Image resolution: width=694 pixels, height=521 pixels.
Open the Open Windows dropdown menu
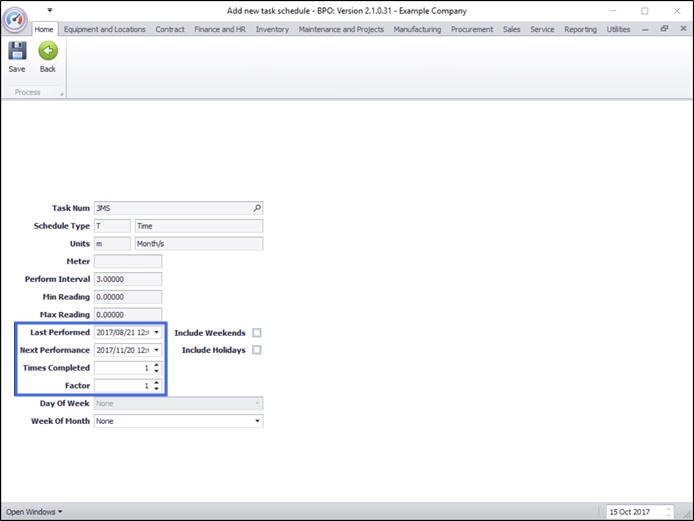pyautogui.click(x=34, y=512)
